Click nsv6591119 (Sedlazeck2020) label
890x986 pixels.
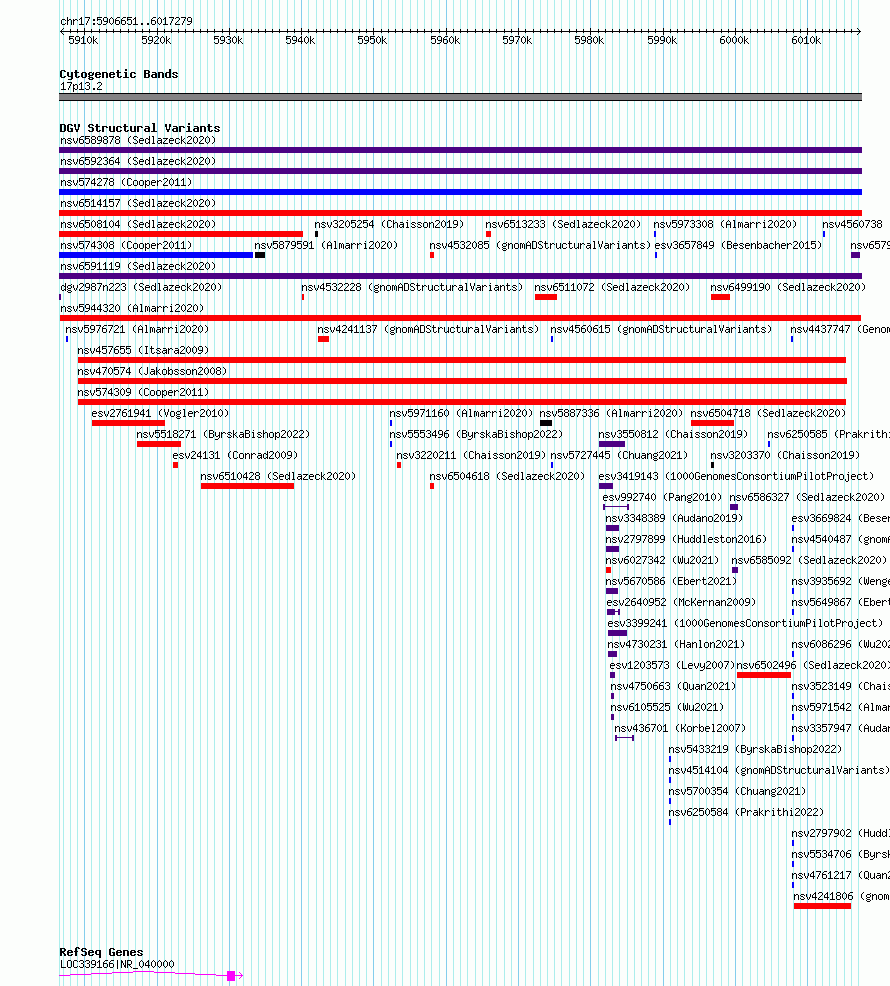click(x=138, y=267)
